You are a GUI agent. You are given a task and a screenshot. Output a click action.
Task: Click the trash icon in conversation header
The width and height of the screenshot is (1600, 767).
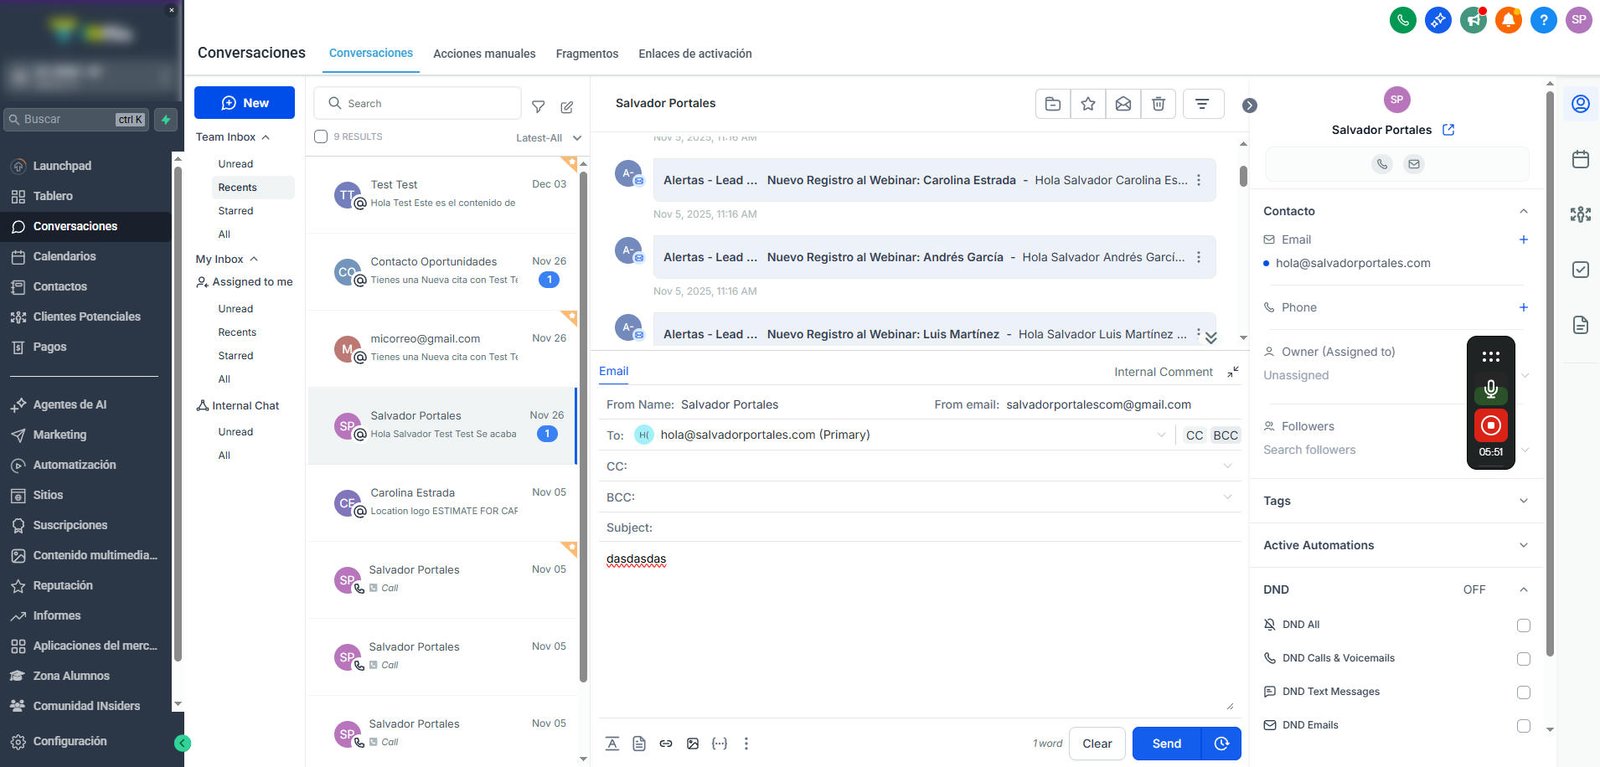[x=1158, y=104]
